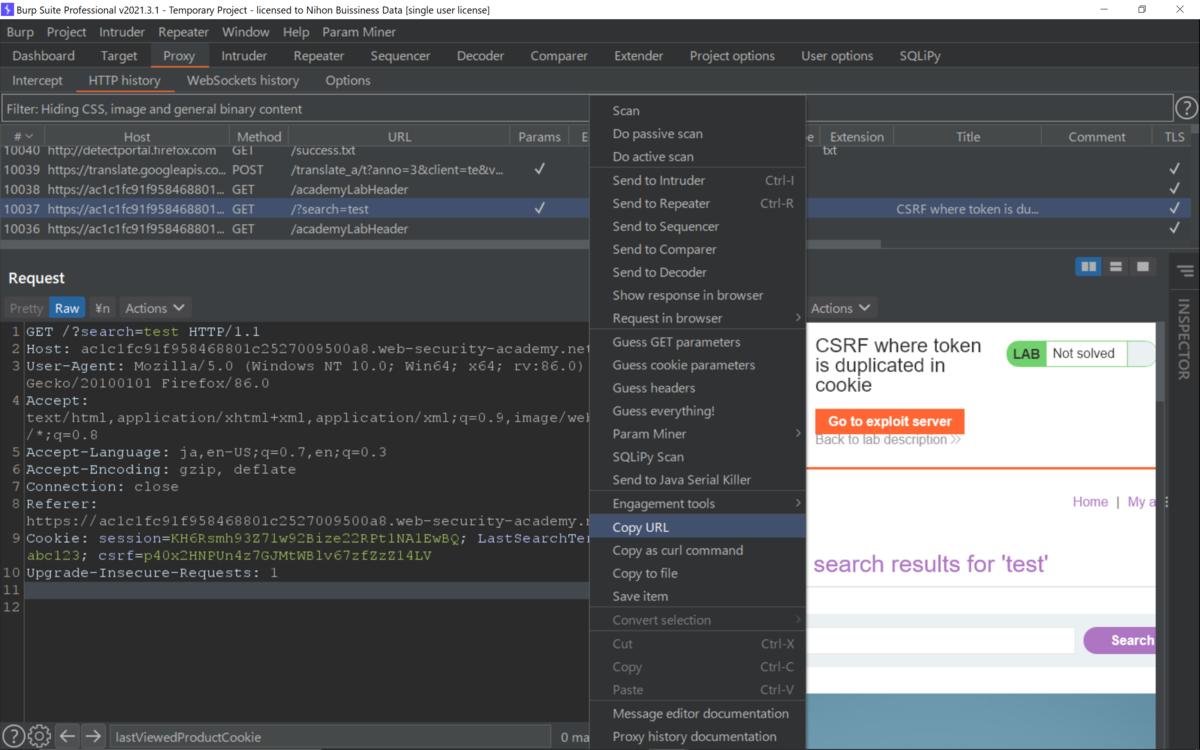This screenshot has width=1200, height=750.
Task: Choose Do active scan in context menu
Action: pyautogui.click(x=697, y=156)
